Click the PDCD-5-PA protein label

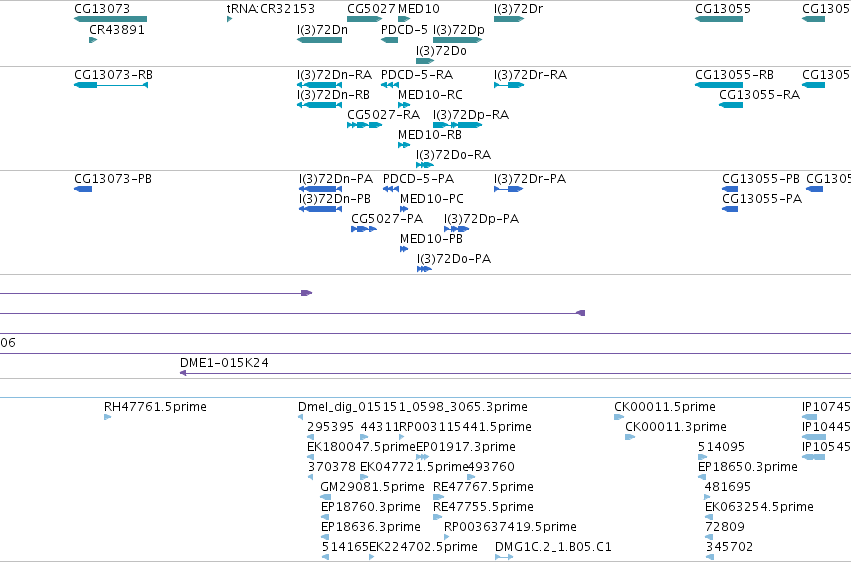click(418, 178)
